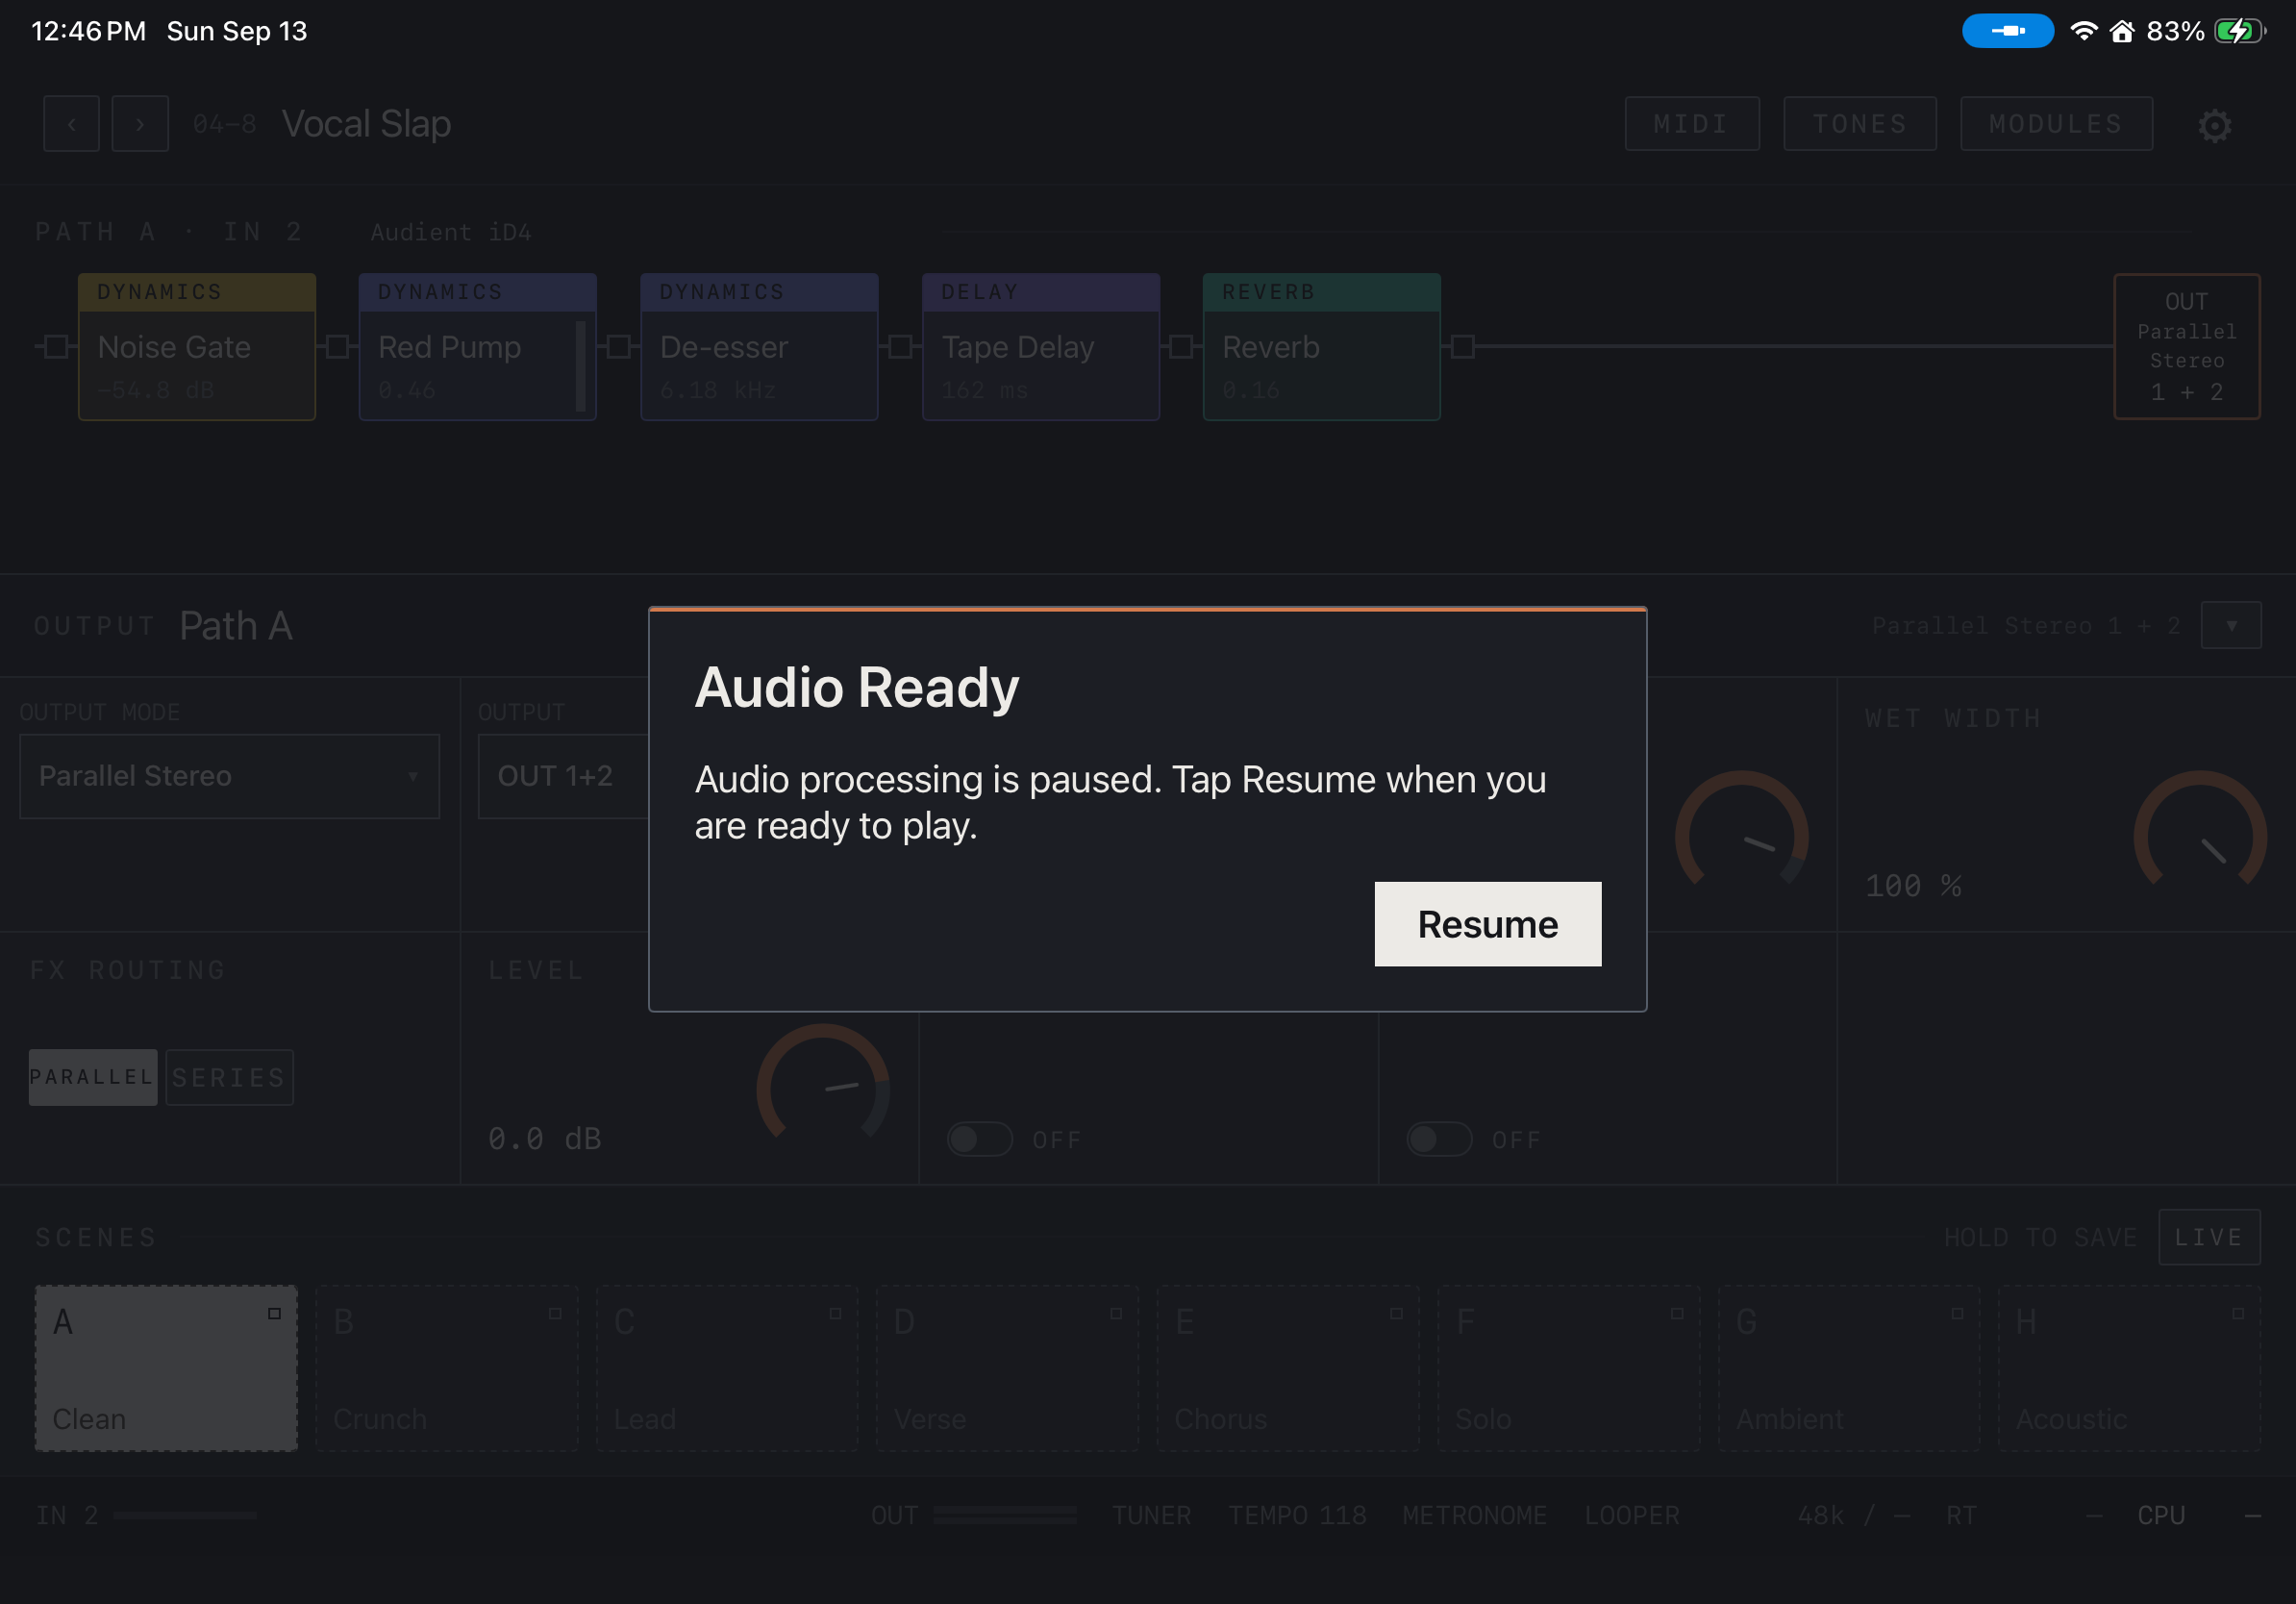The image size is (2296, 1604).
Task: Select the Tape Delay module block
Action: tap(1040, 346)
